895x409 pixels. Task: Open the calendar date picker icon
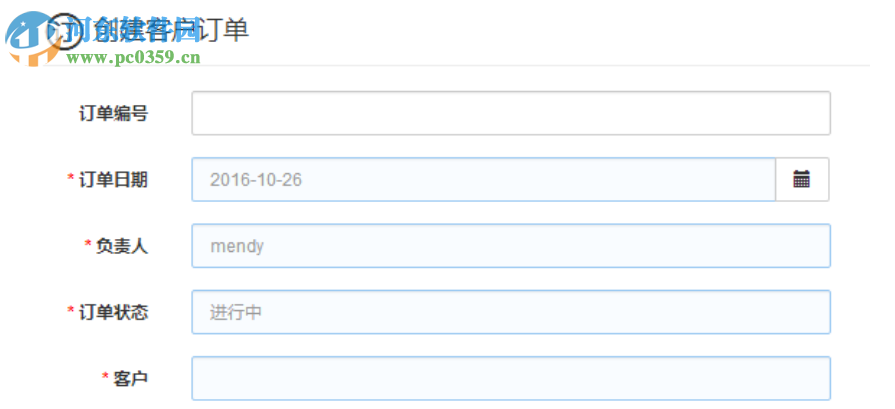pyautogui.click(x=802, y=180)
